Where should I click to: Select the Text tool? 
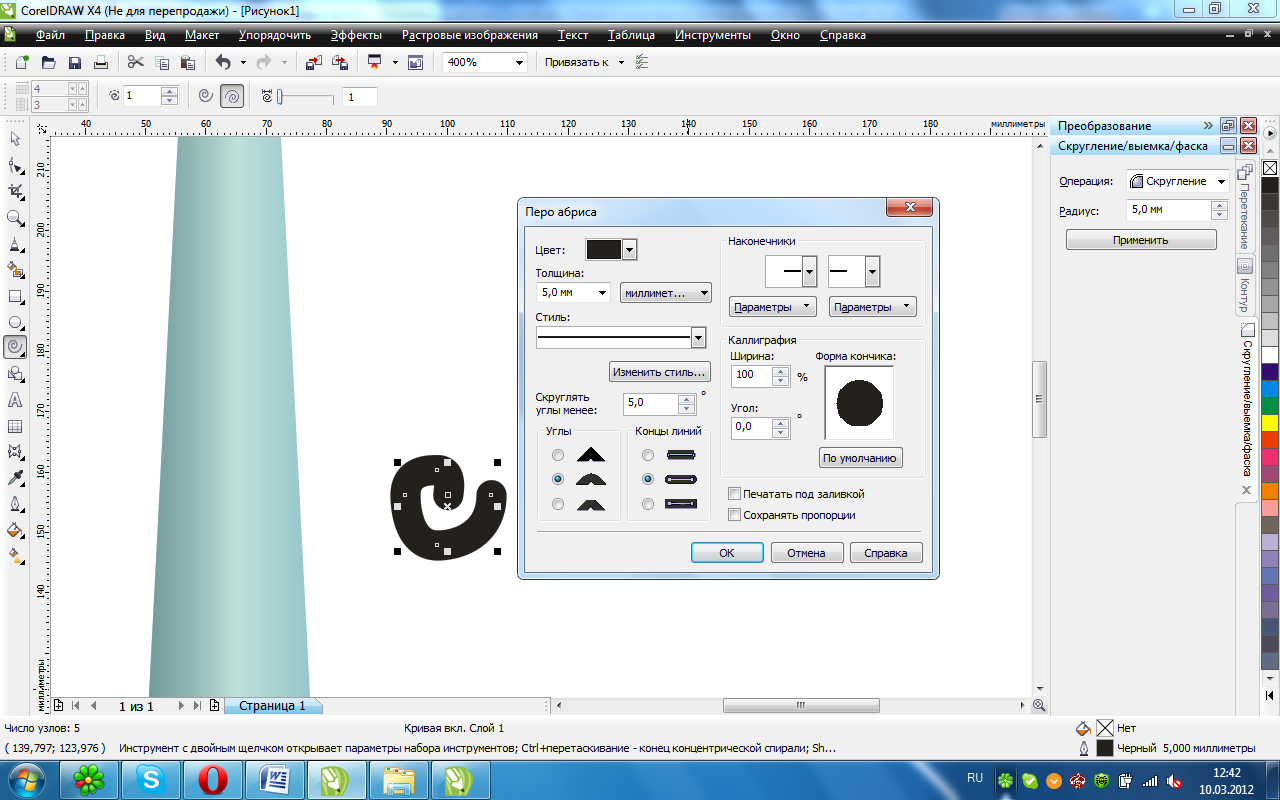coord(15,399)
